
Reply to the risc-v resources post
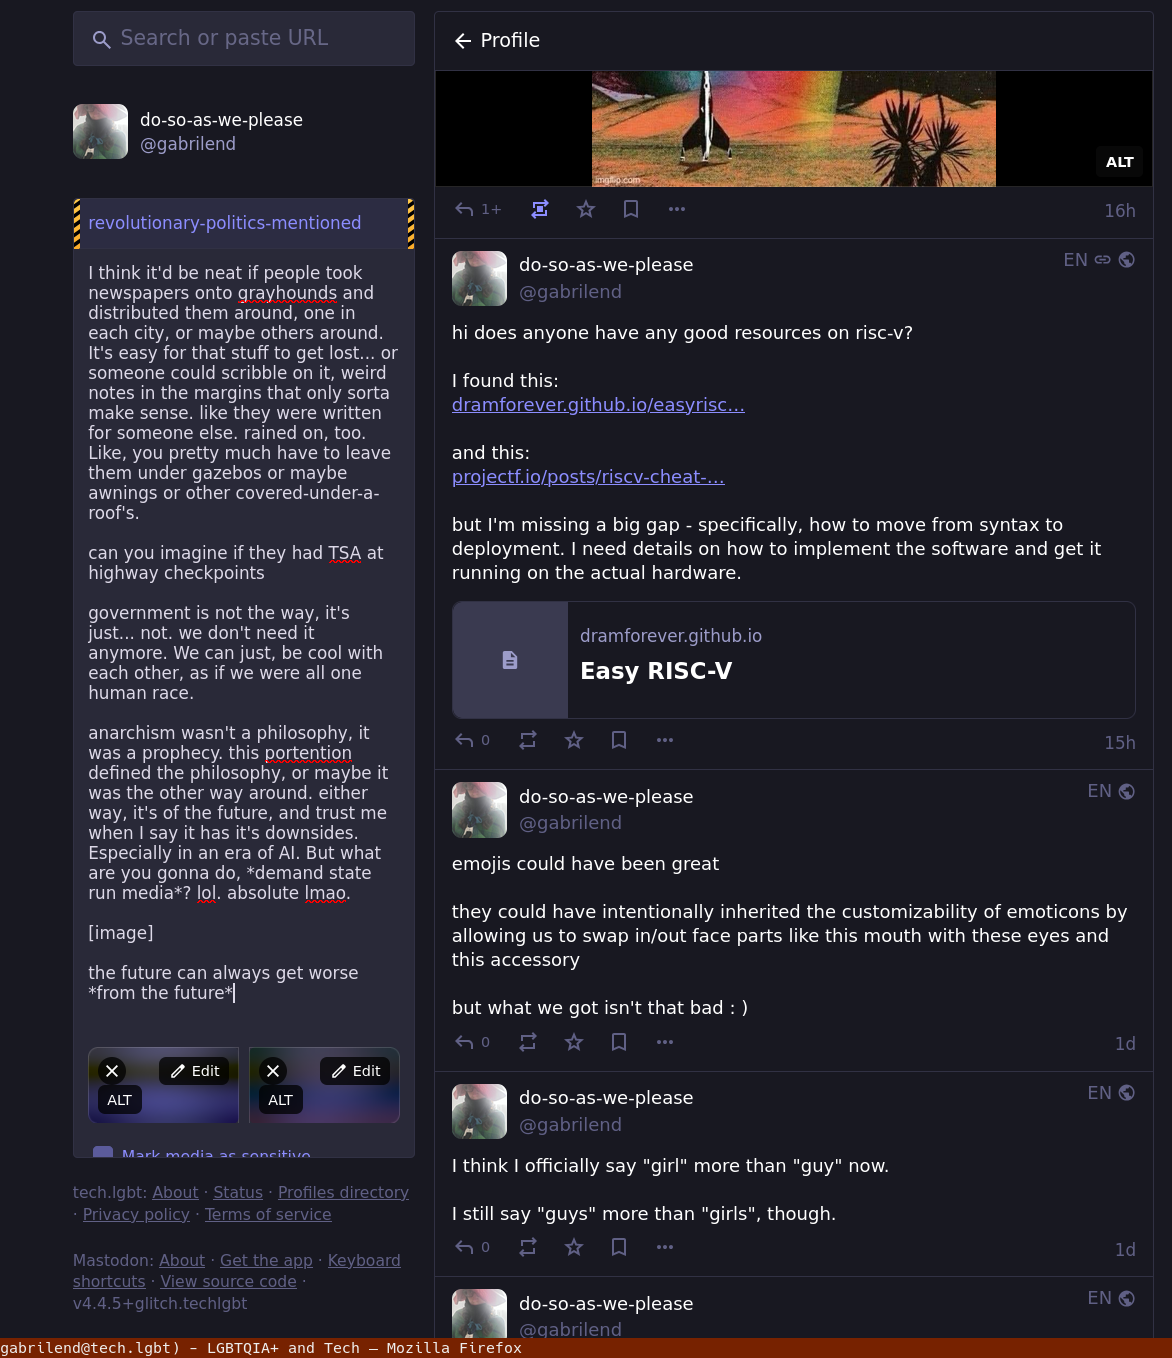pyautogui.click(x=472, y=740)
